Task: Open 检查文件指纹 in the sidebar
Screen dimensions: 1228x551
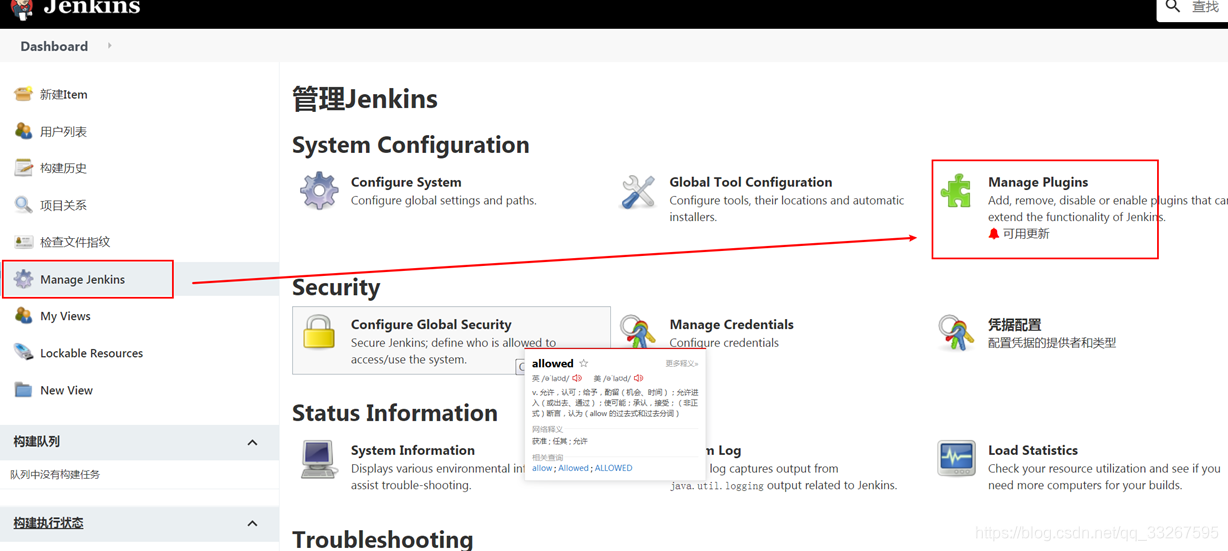Action: click(x=75, y=242)
